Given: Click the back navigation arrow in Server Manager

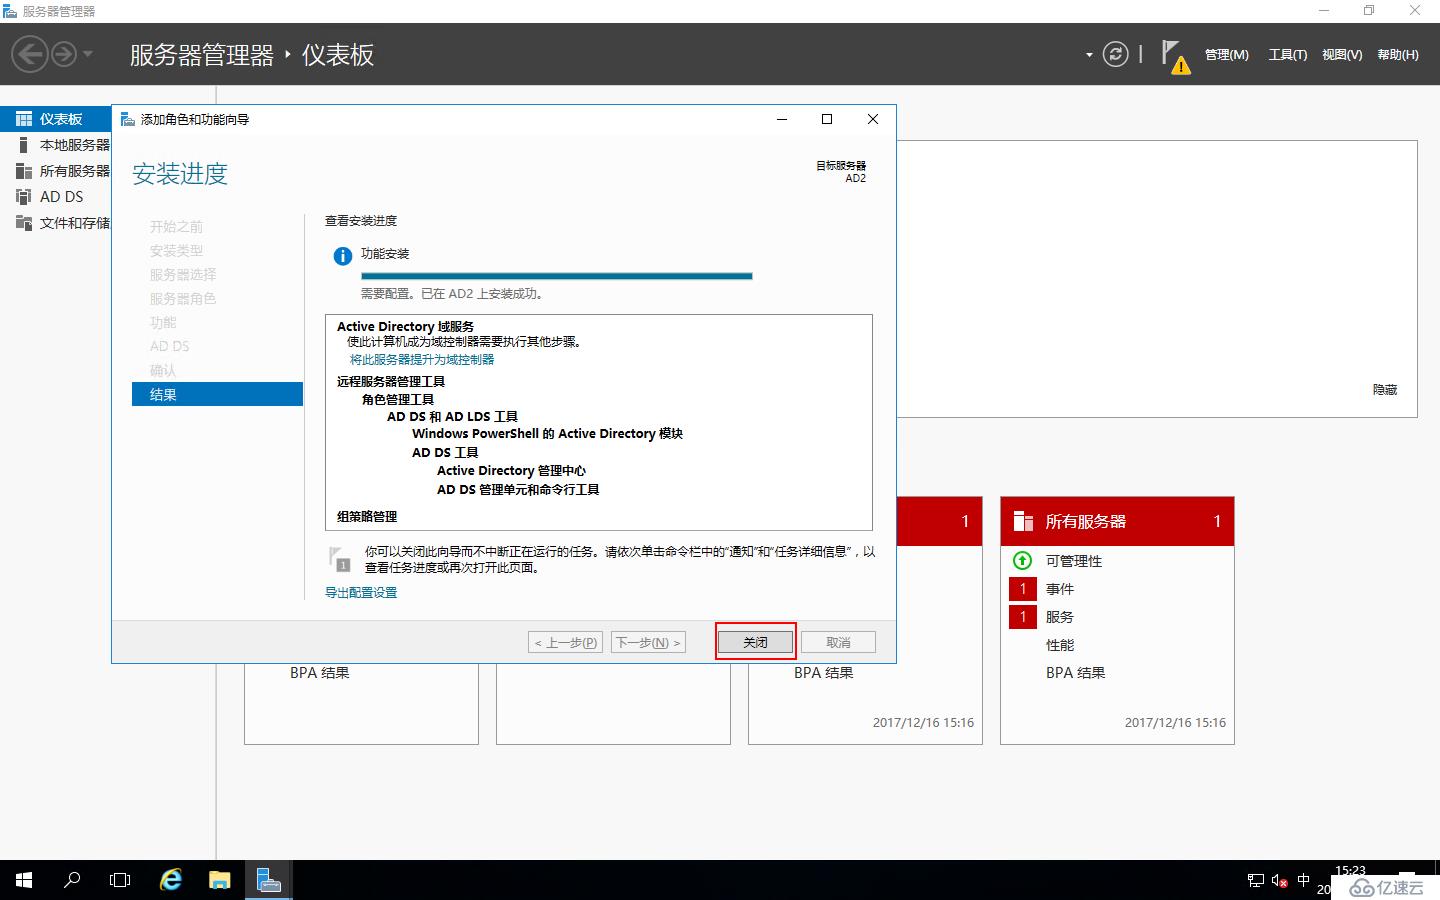Looking at the screenshot, I should pos(30,54).
